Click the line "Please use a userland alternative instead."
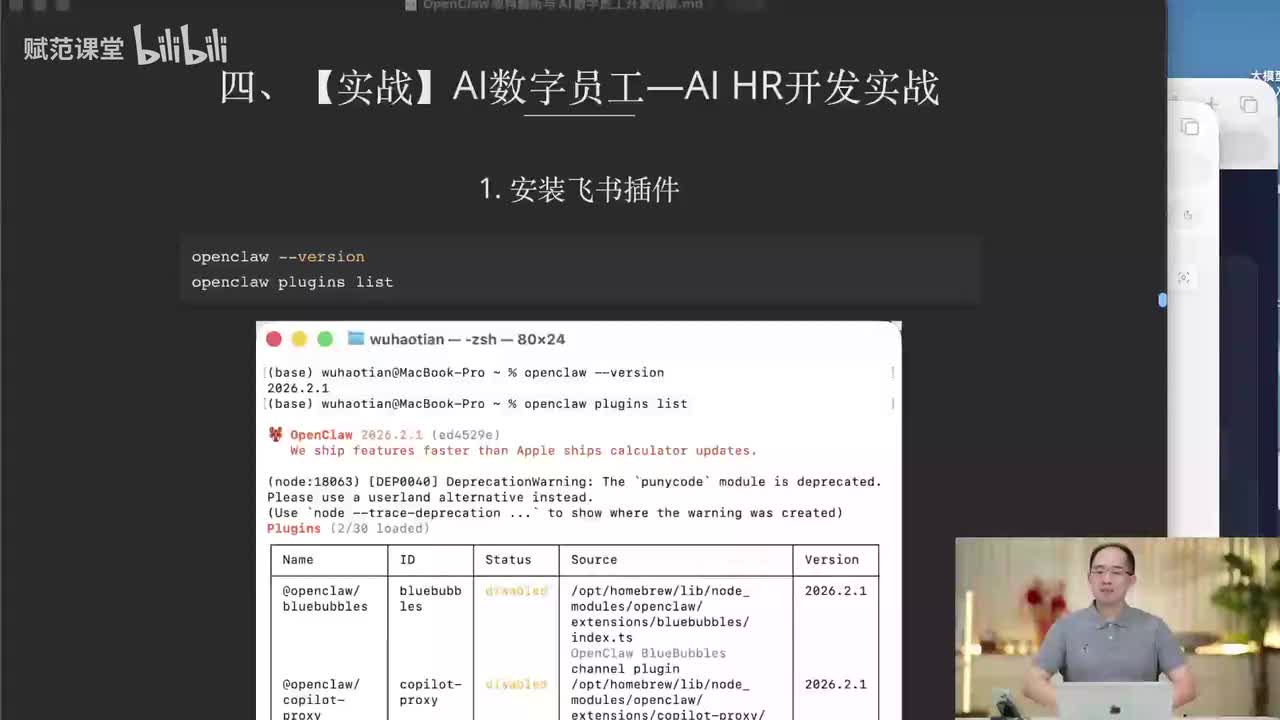This screenshot has height=720, width=1280. coord(430,497)
